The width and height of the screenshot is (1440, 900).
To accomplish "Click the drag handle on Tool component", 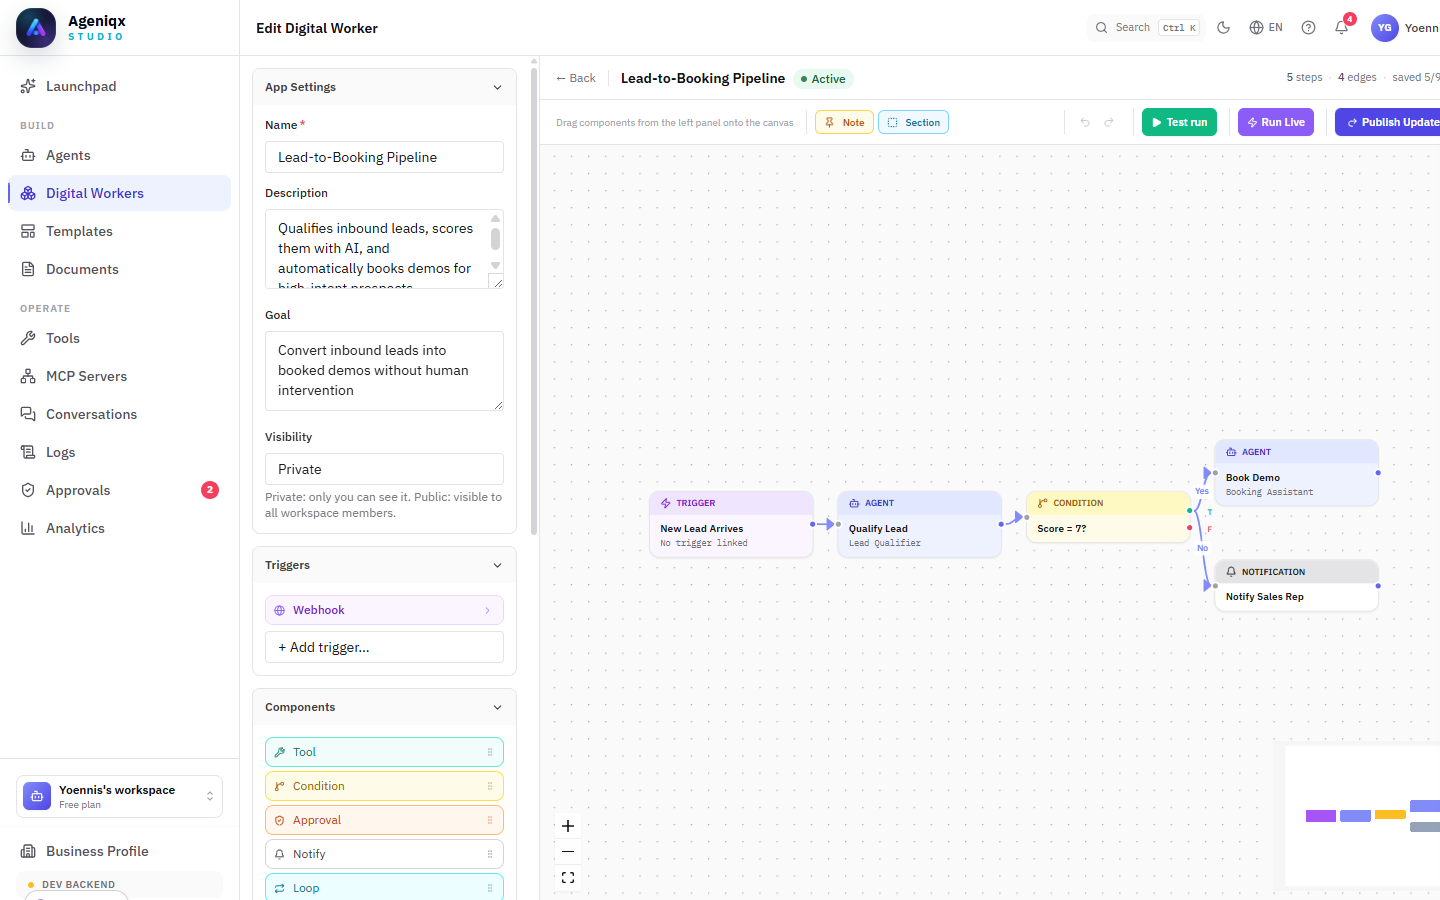I will 490,752.
